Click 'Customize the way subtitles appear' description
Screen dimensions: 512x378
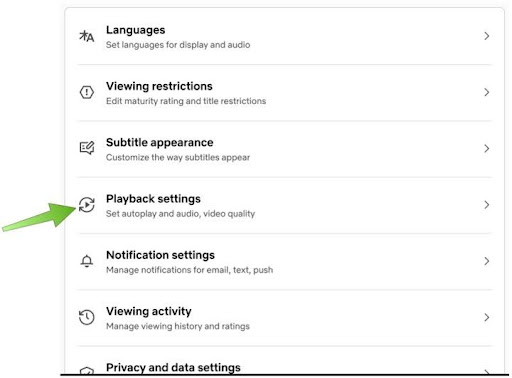(x=178, y=157)
